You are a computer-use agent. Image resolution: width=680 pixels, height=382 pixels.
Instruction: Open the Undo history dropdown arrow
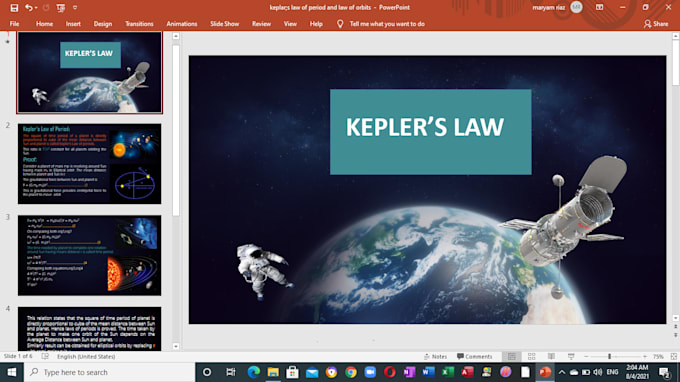pyautogui.click(x=36, y=8)
